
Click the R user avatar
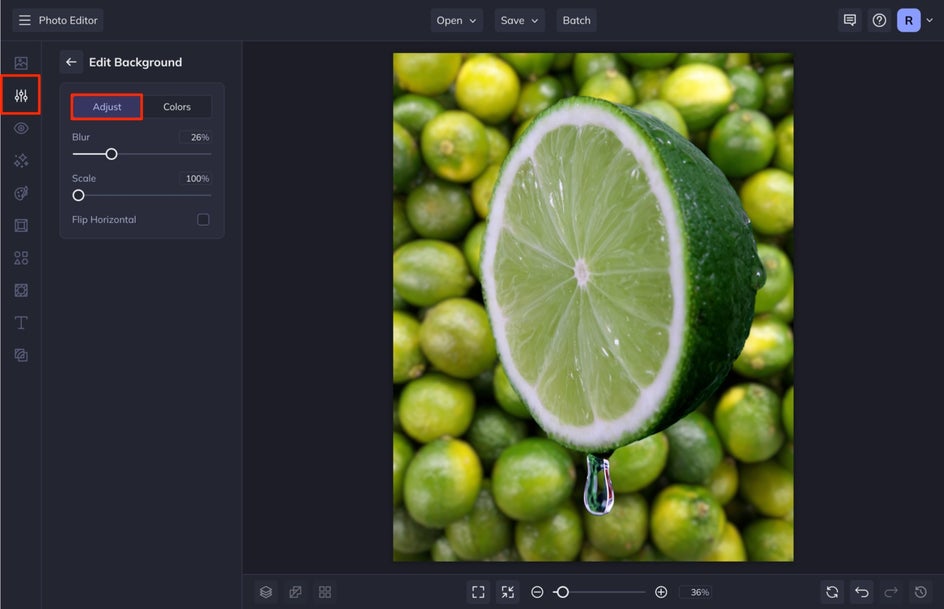point(908,20)
